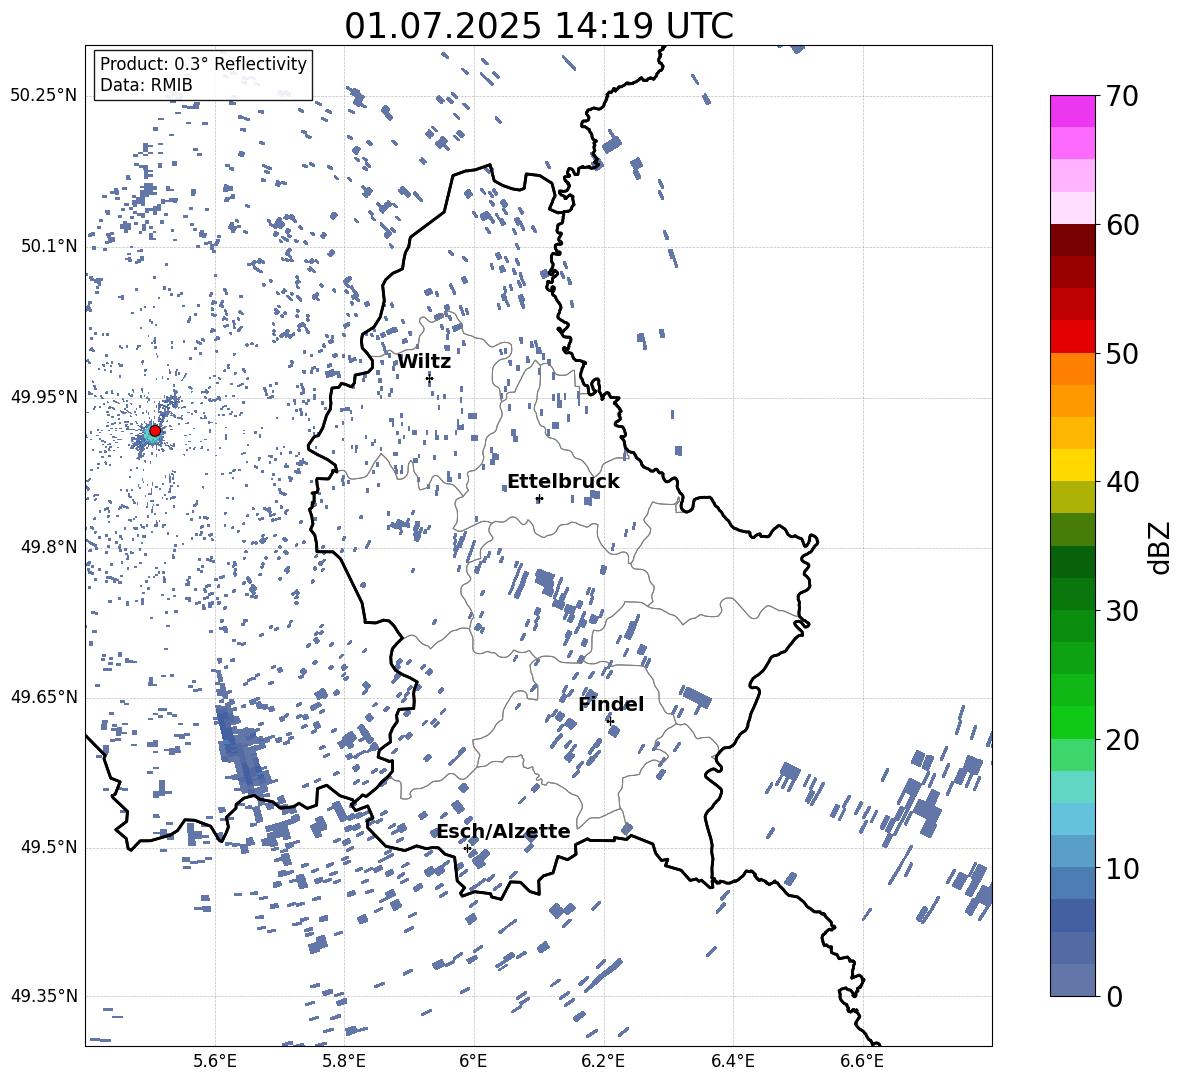Screen dimensions: 1184x1081
Task: Click the plot title 01.07.2025 14:19 UTC
Action: [x=539, y=26]
